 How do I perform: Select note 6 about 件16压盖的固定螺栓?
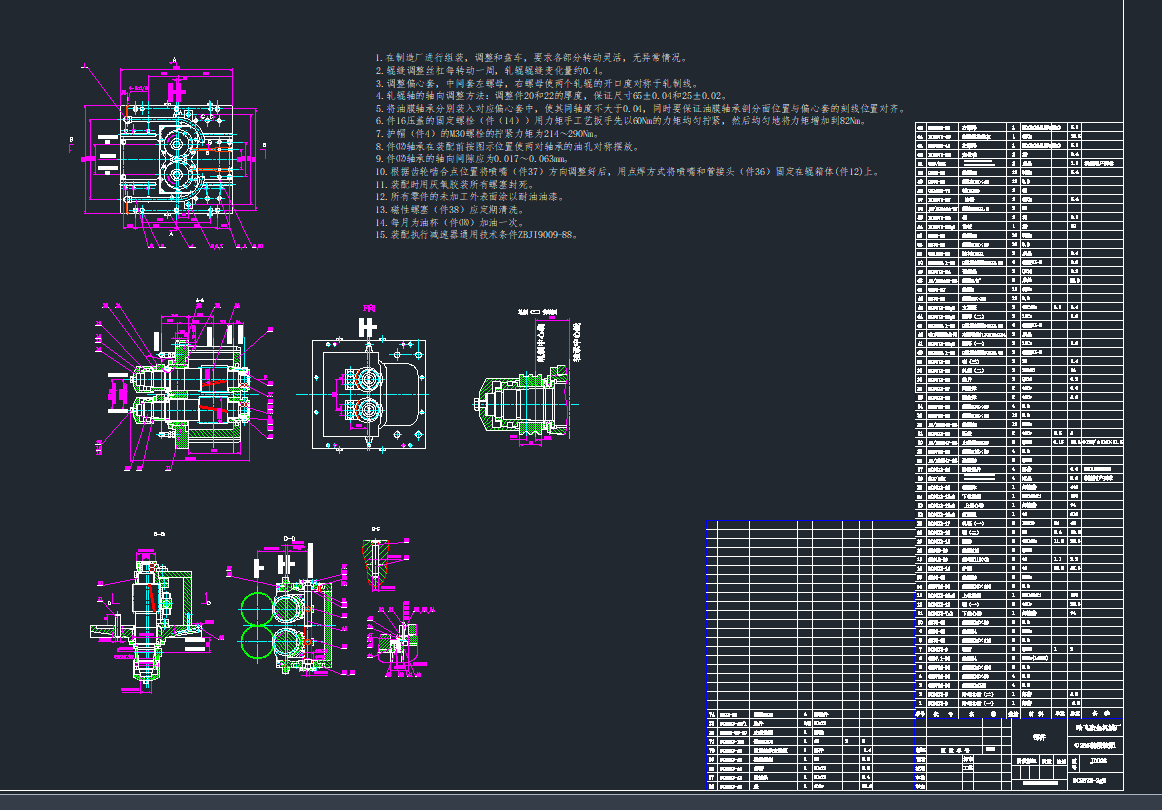[621, 121]
